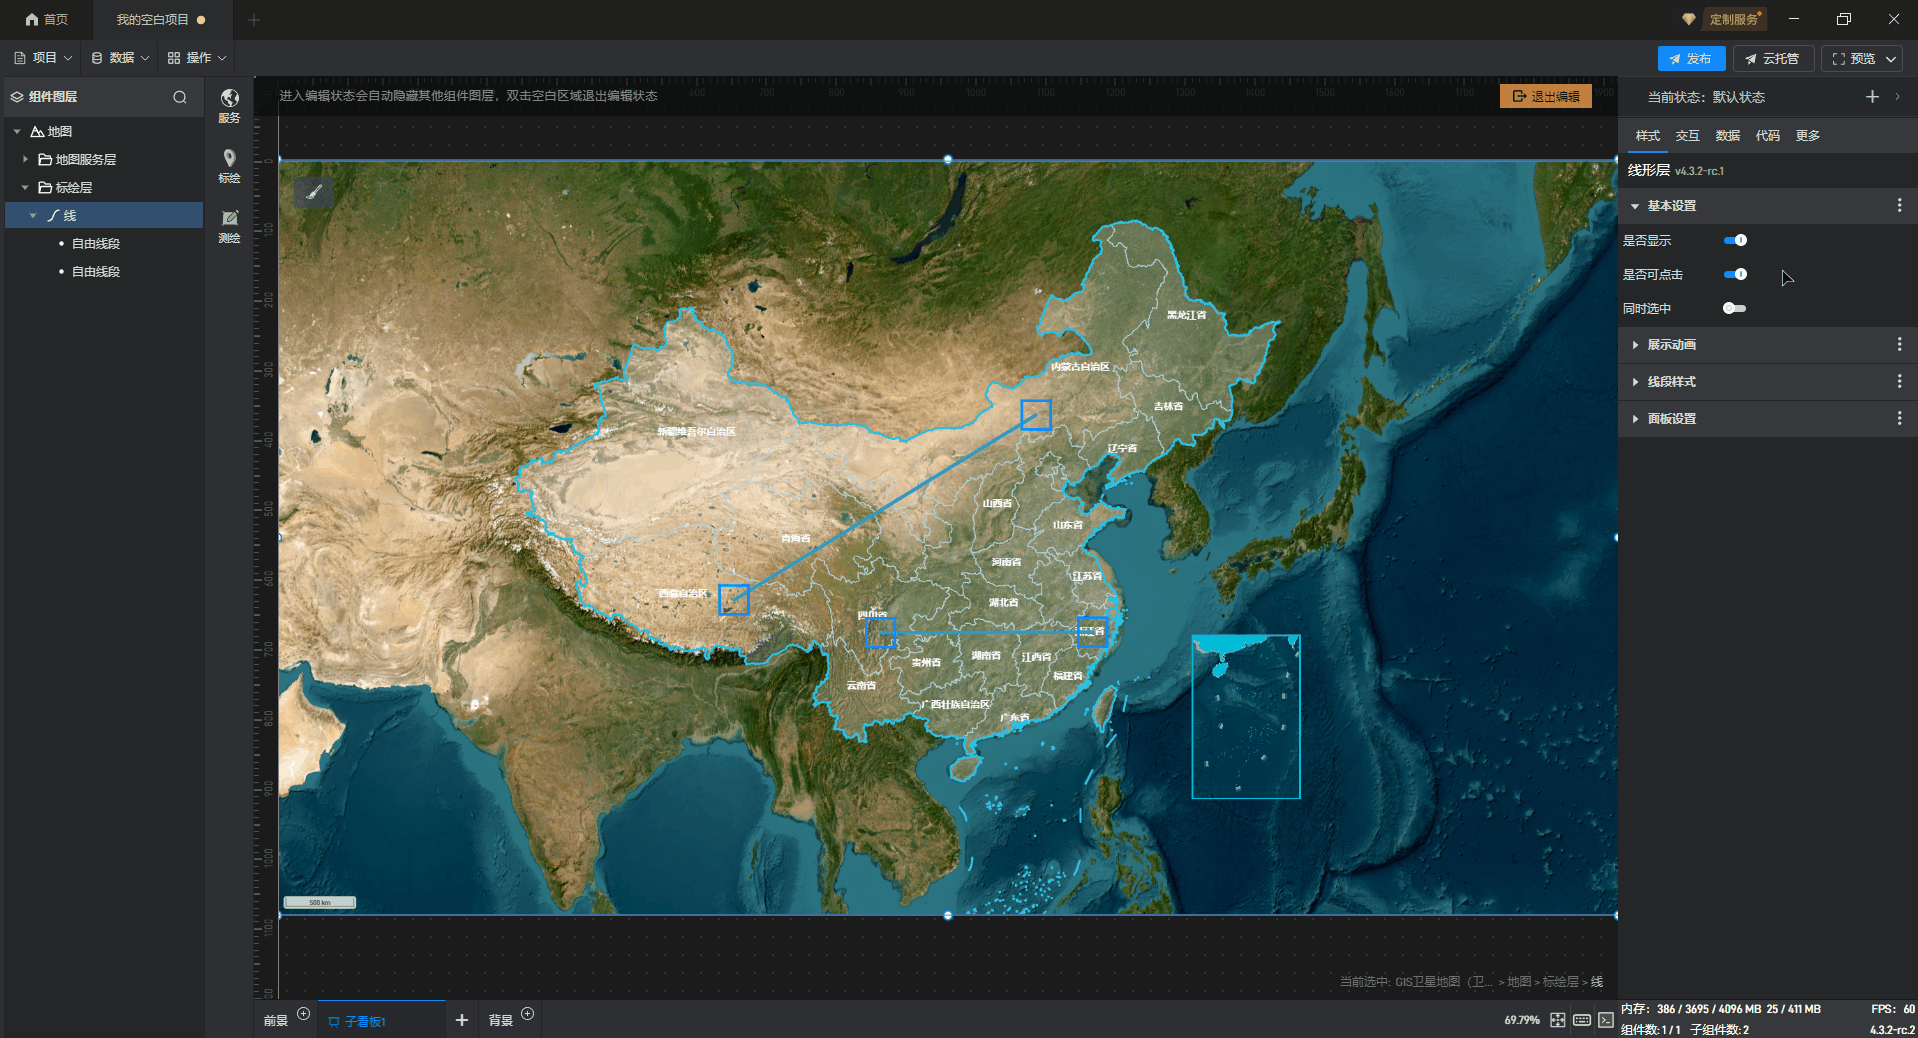Add foreground with plus circle icon
Screen dimensions: 1918x1038
tap(304, 1013)
